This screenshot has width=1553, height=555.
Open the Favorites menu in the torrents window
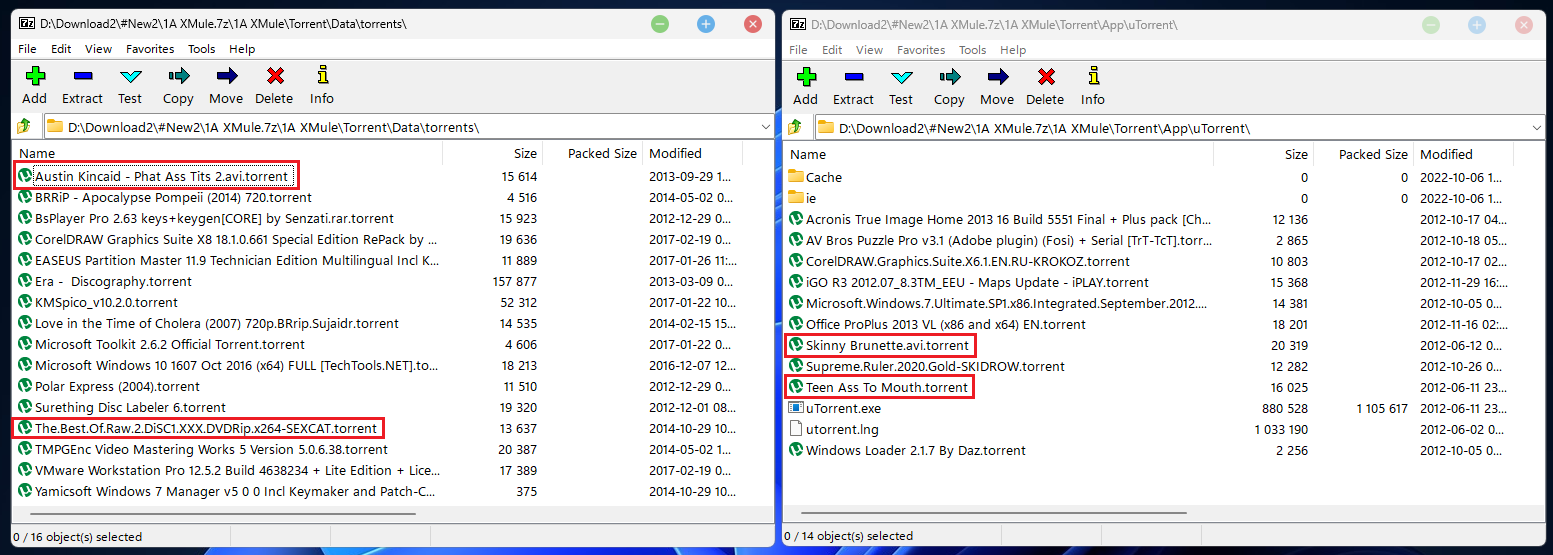pos(150,48)
